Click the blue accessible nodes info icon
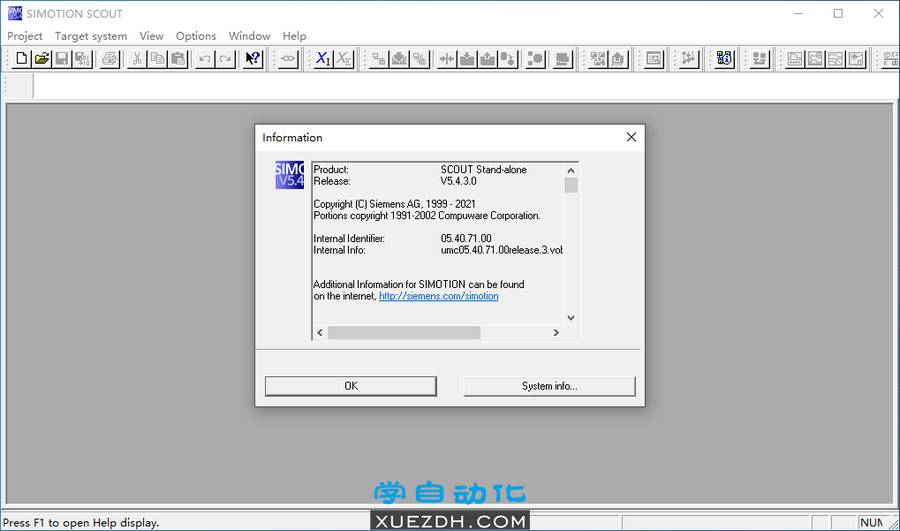This screenshot has width=900, height=531. coord(724,59)
